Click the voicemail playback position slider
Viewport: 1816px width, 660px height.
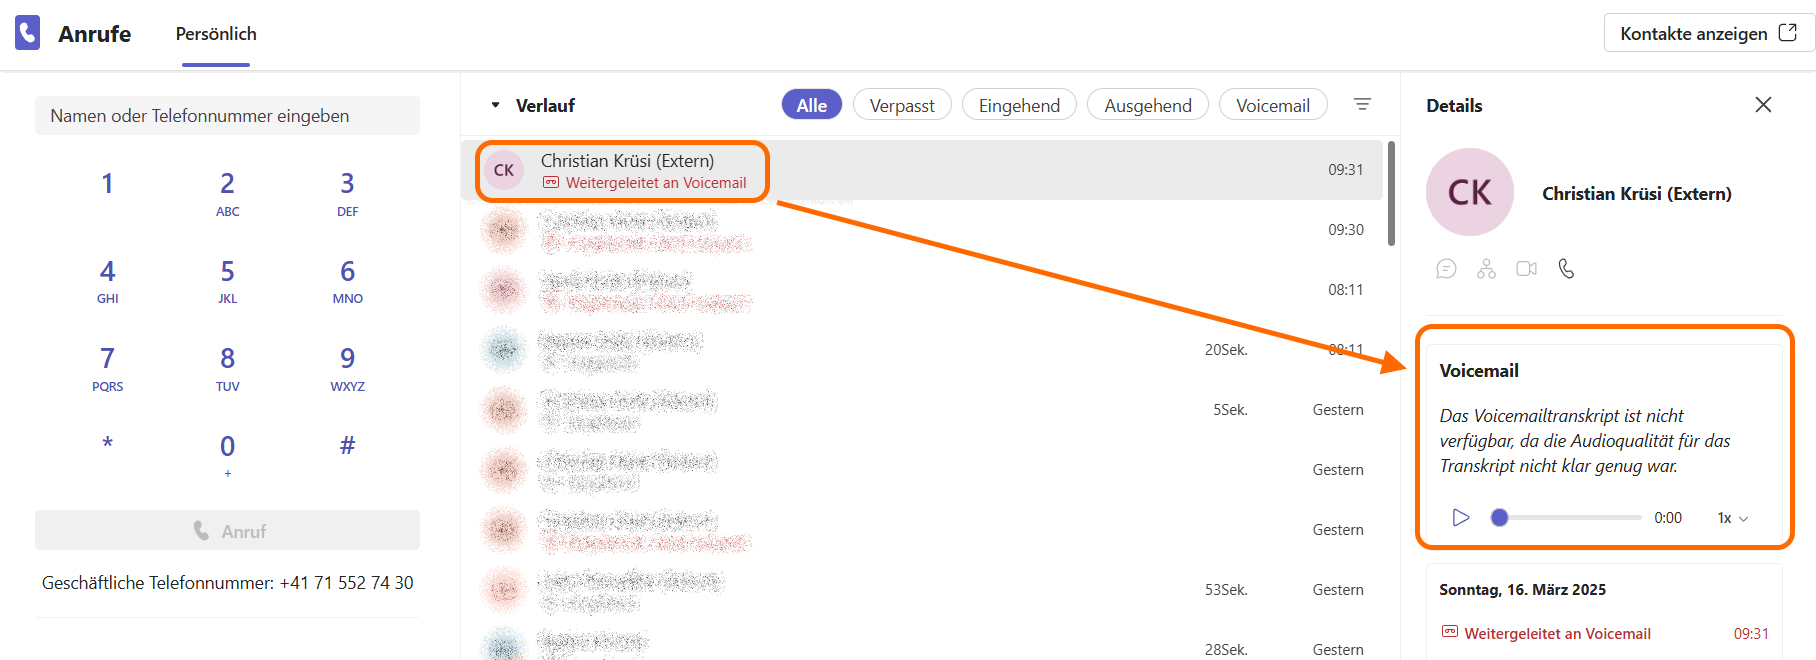[x=1570, y=517]
